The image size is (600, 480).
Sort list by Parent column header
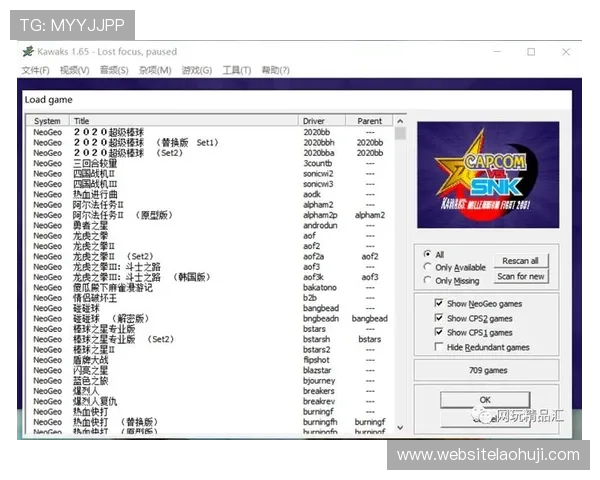tap(369, 121)
